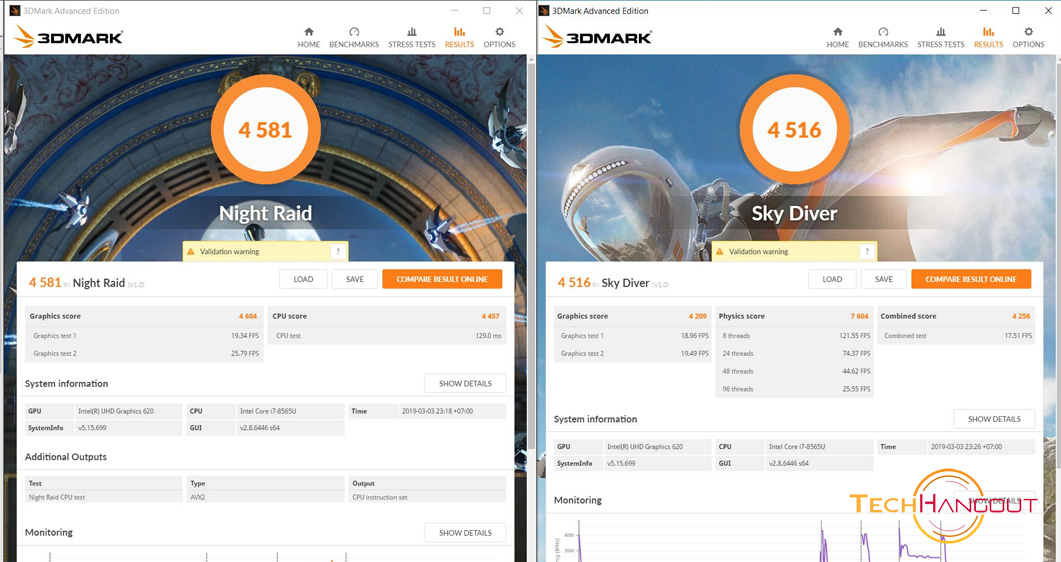Select CPU test 129.0 ms row

pyautogui.click(x=387, y=335)
